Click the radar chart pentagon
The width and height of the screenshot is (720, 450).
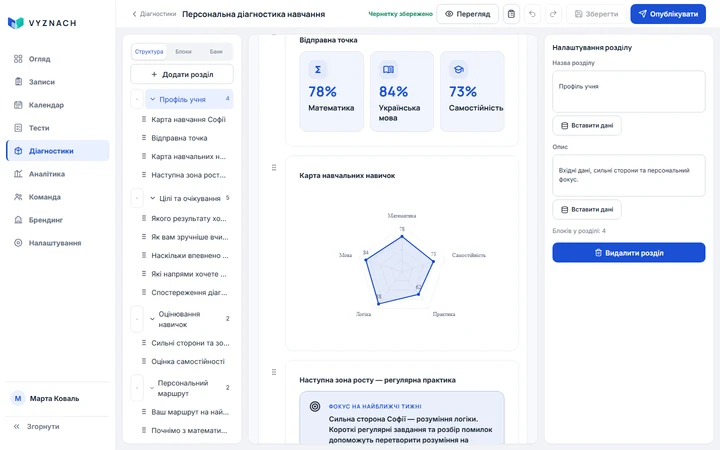(x=399, y=271)
